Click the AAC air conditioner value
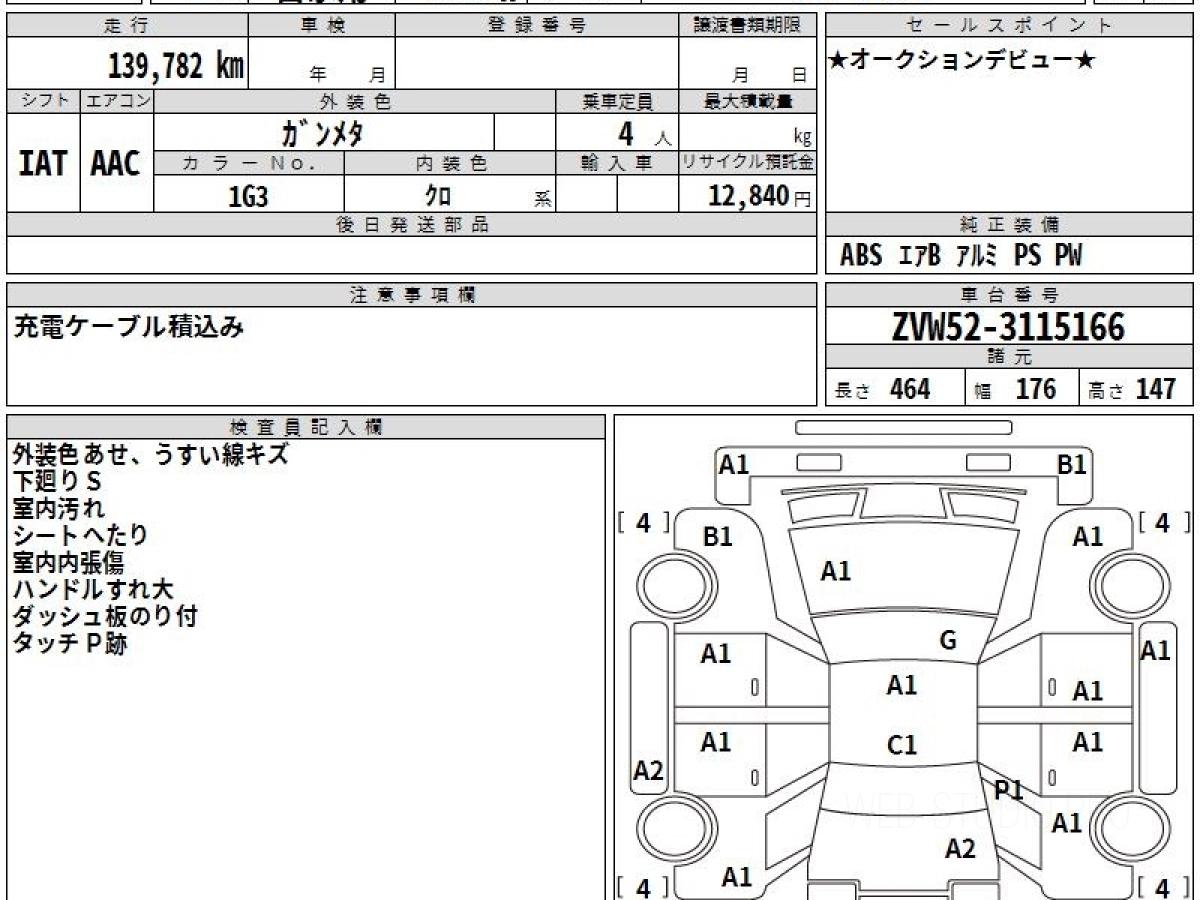 coord(116,163)
